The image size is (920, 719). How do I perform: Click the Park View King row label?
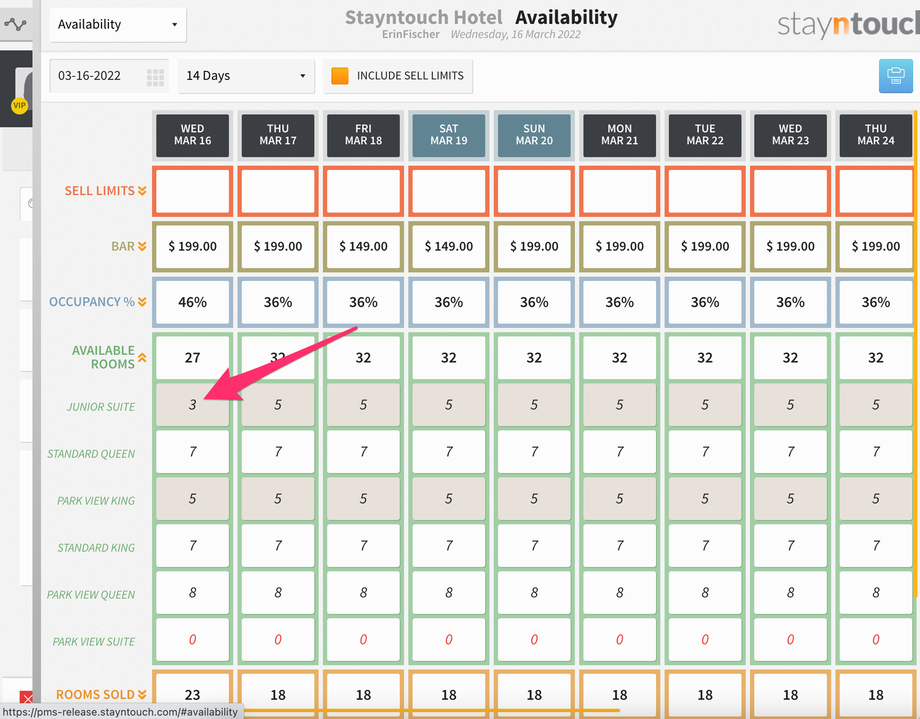tap(96, 501)
